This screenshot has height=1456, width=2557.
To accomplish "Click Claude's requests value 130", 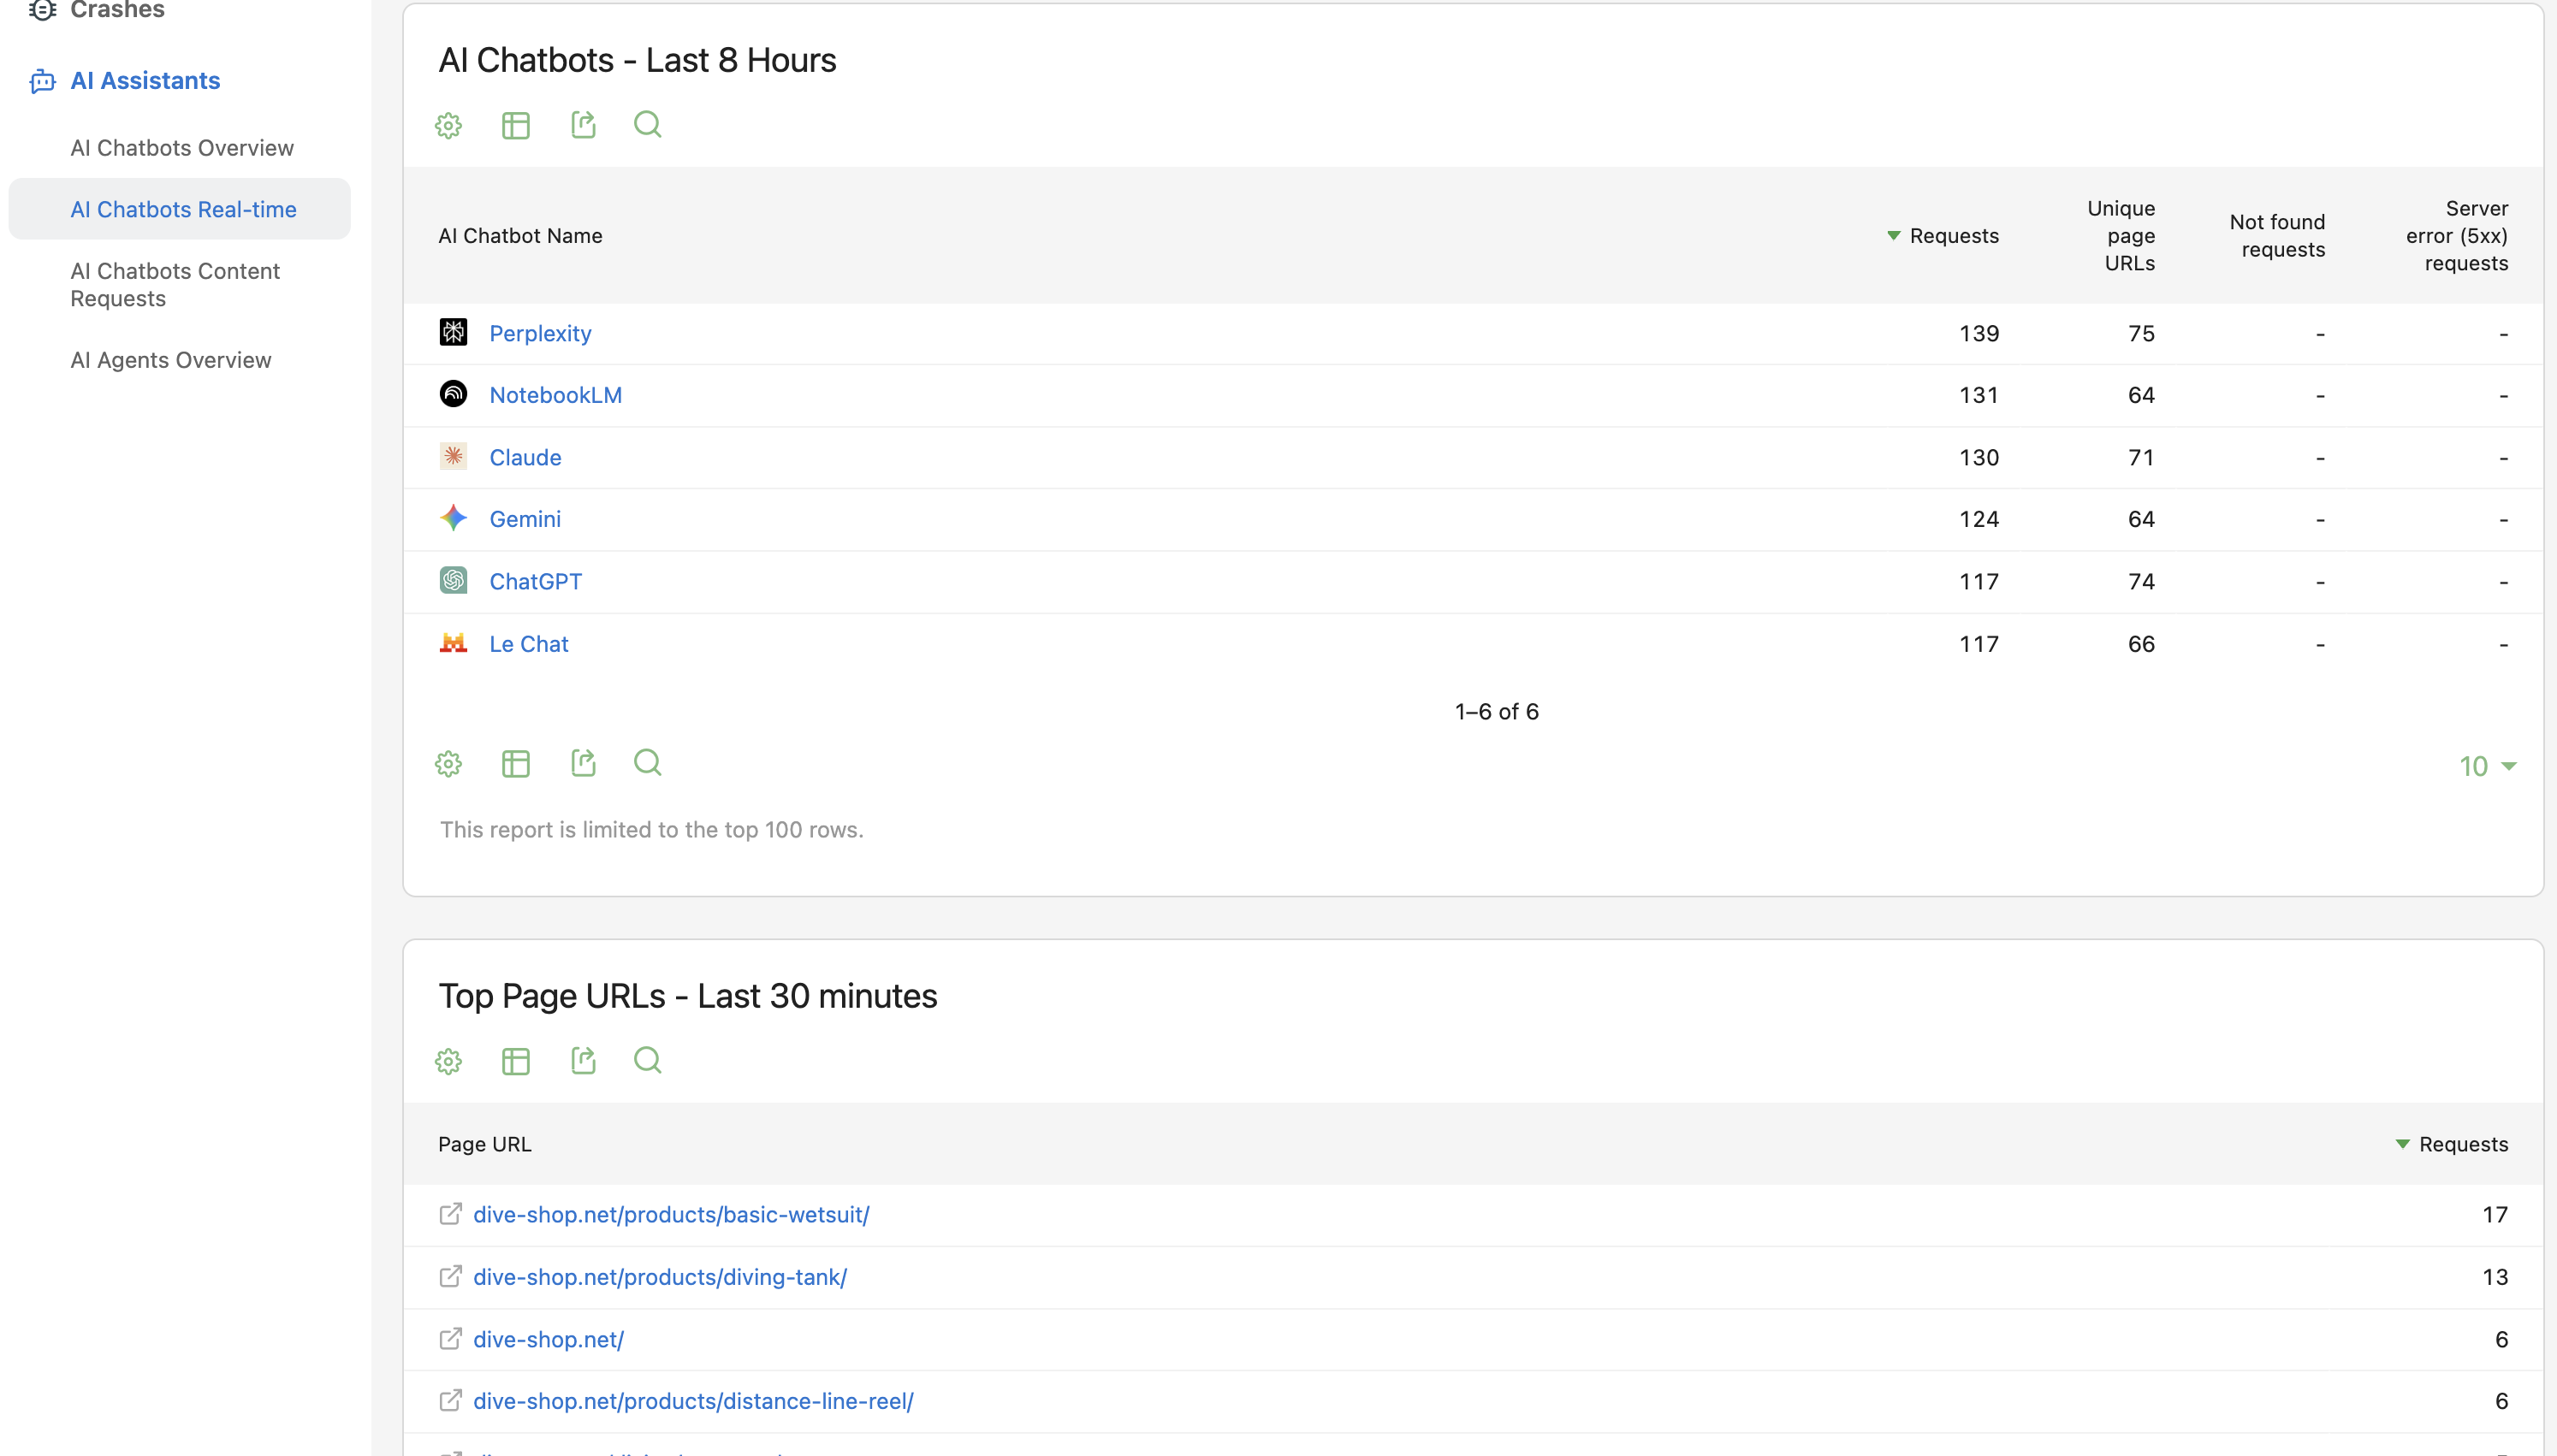I will coord(1979,457).
